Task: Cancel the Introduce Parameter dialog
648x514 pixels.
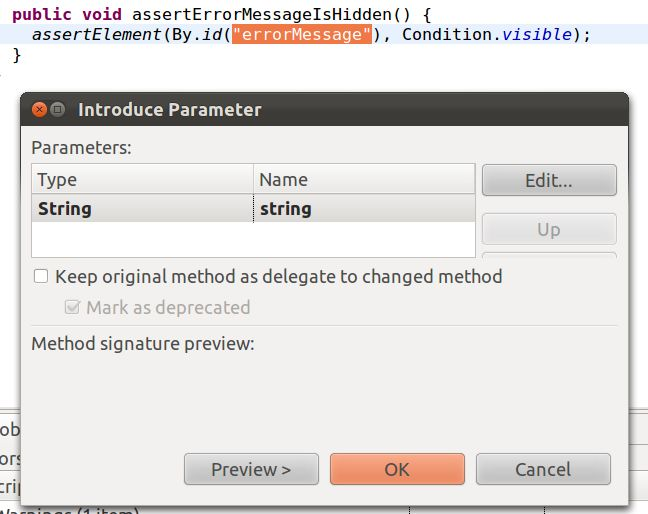Action: 543,469
